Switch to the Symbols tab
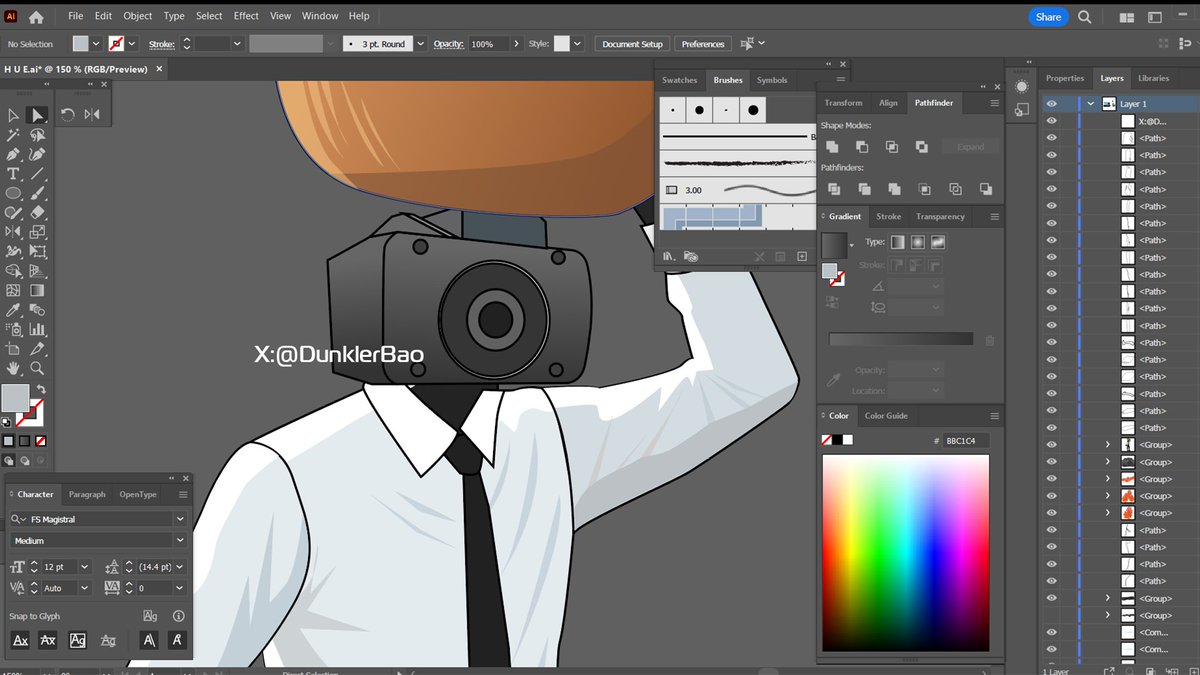 pos(772,80)
